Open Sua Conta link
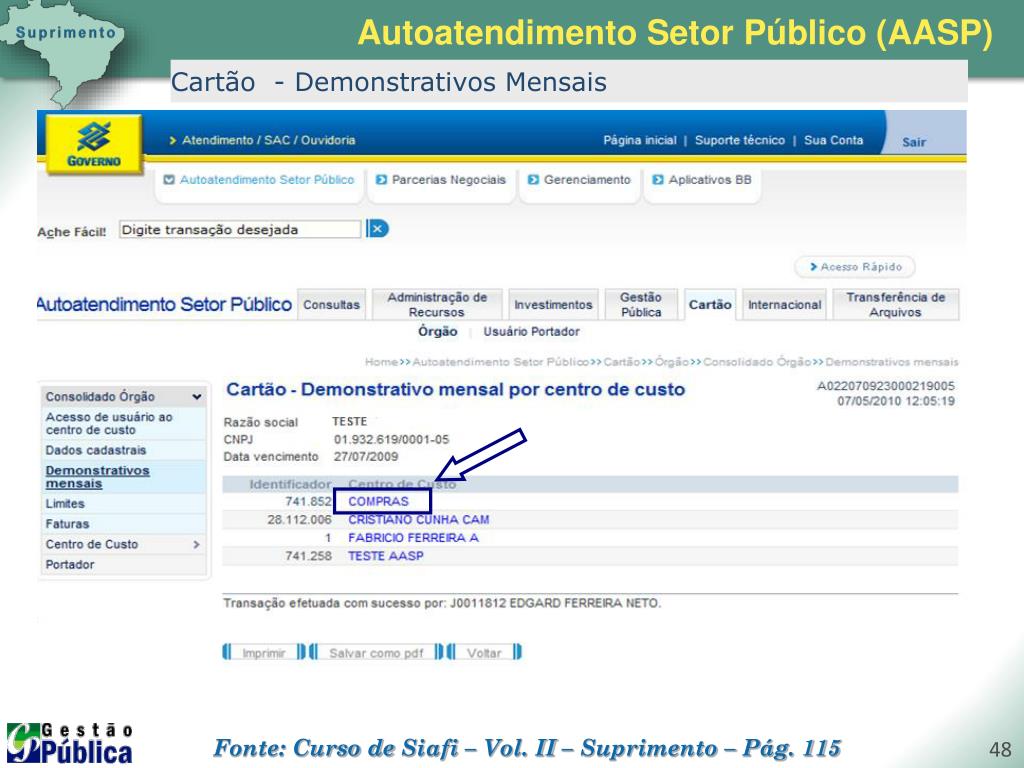The height and width of the screenshot is (768, 1024). (x=833, y=140)
